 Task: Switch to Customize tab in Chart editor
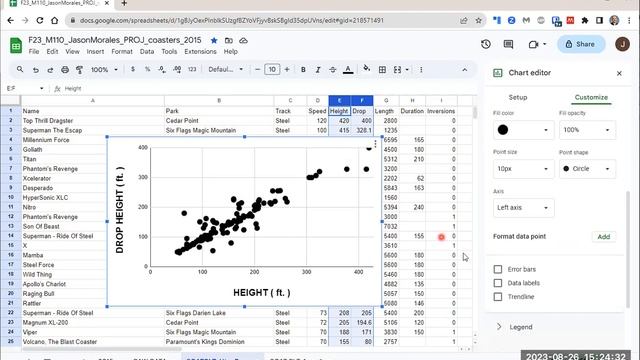(591, 98)
